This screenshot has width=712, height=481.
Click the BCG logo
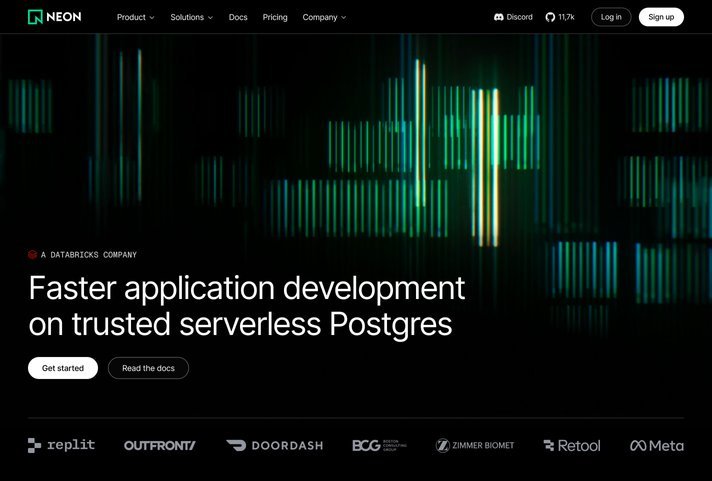coord(377,445)
